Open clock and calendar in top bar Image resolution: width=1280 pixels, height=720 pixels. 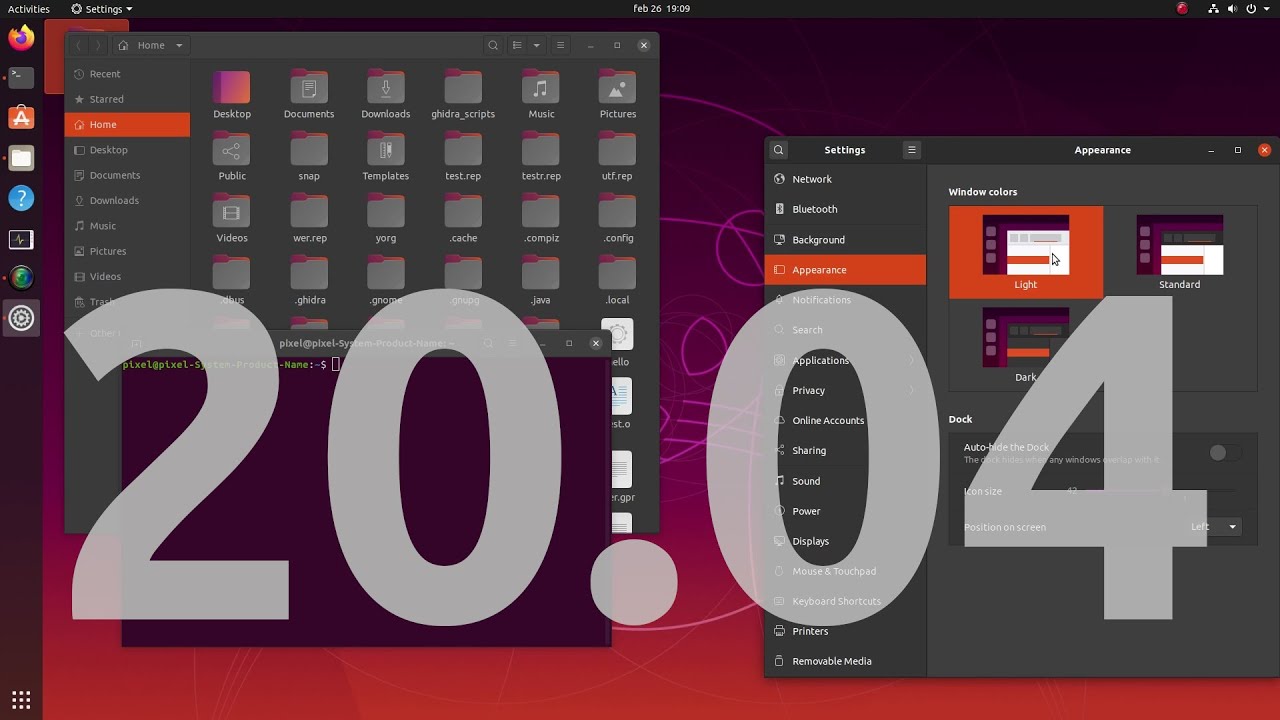[661, 9]
